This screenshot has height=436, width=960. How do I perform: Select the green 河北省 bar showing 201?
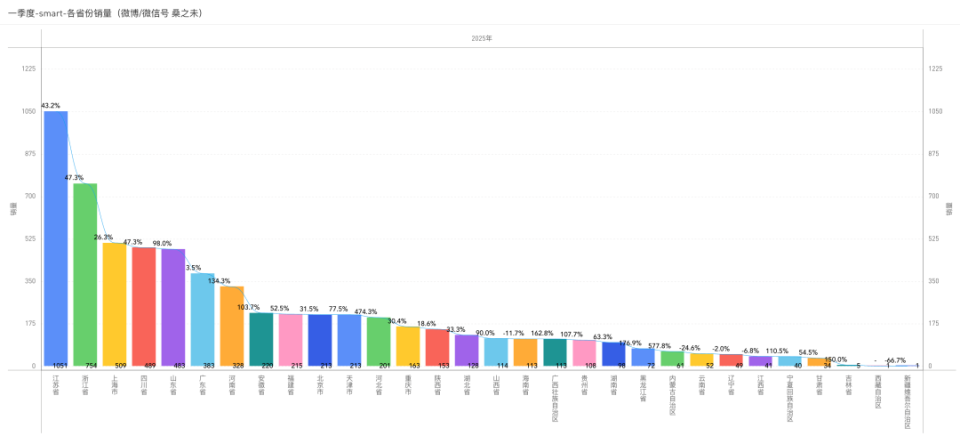click(379, 342)
